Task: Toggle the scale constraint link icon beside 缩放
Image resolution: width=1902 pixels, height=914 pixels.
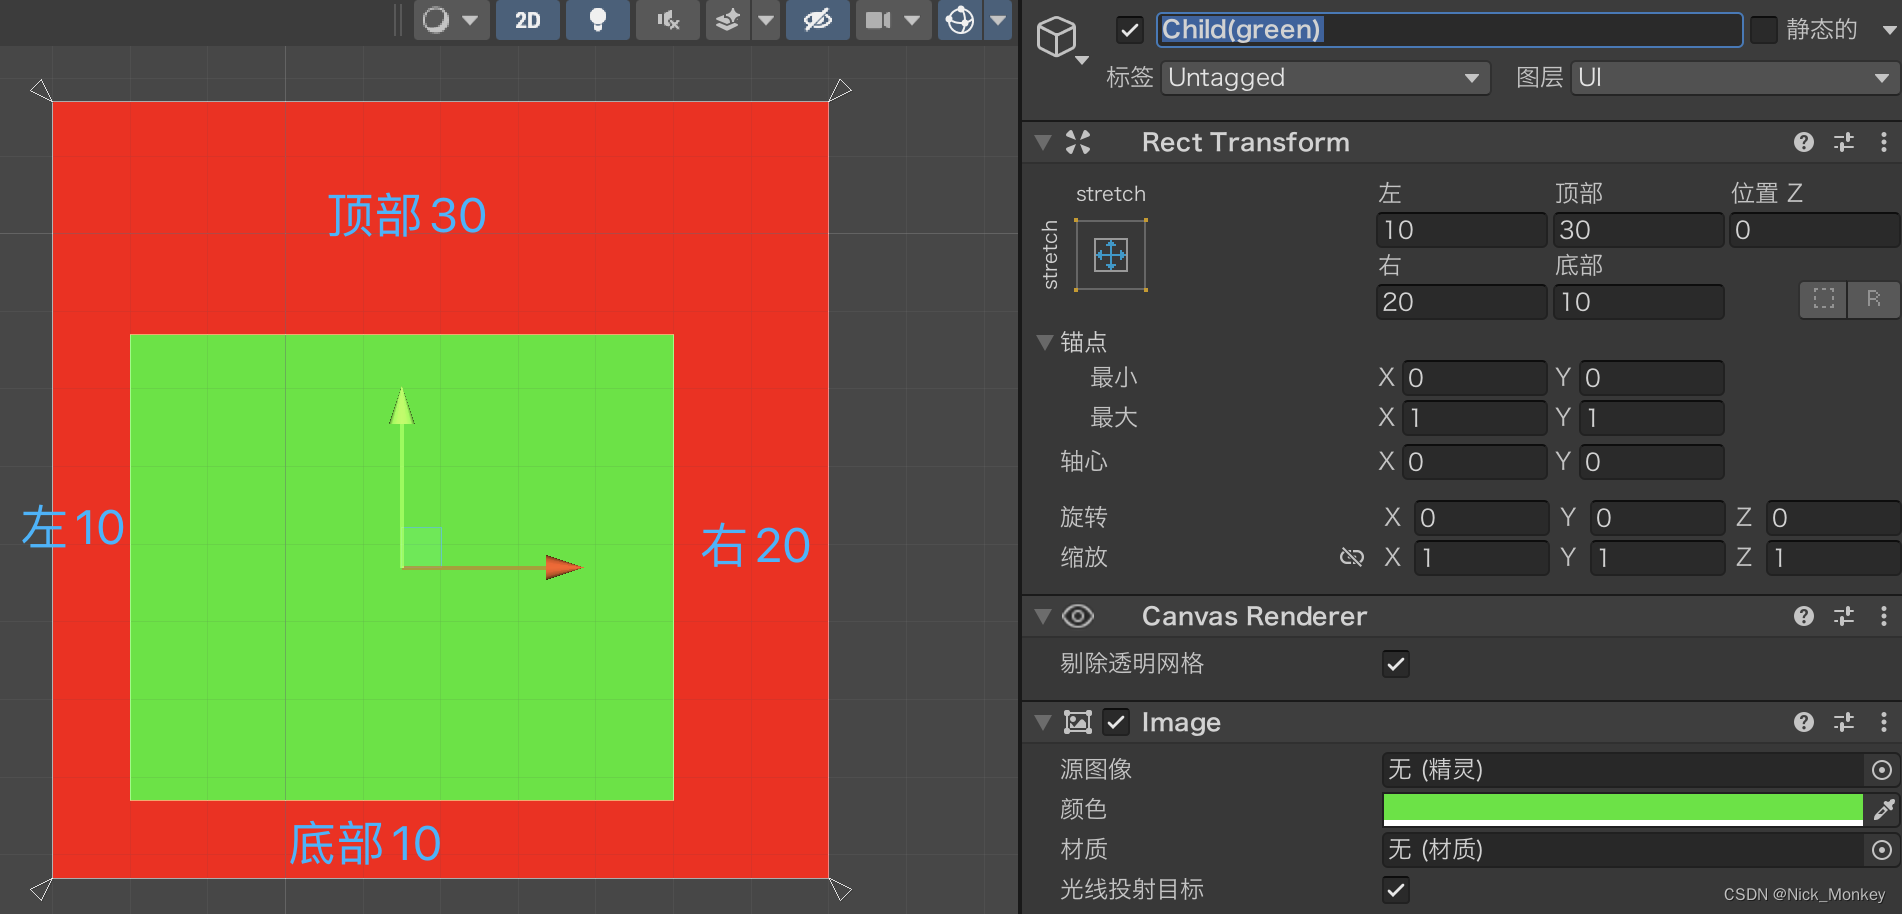Action: [x=1352, y=558]
